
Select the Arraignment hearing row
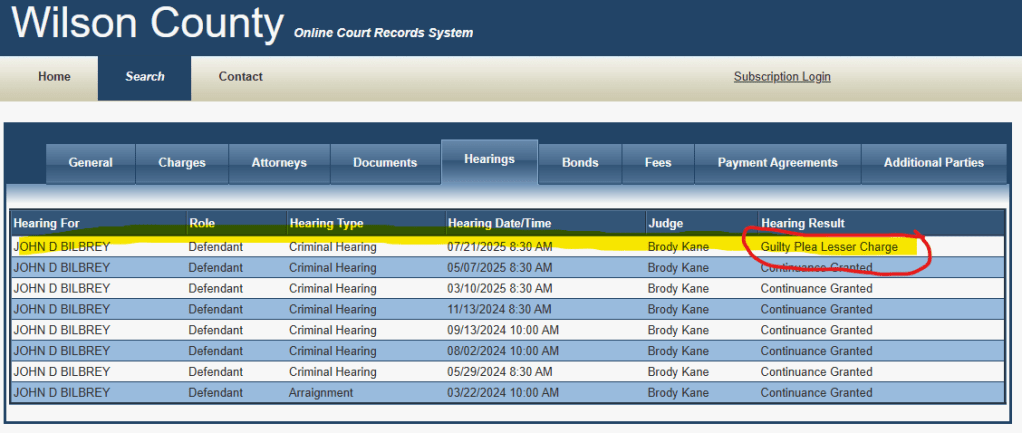321,393
